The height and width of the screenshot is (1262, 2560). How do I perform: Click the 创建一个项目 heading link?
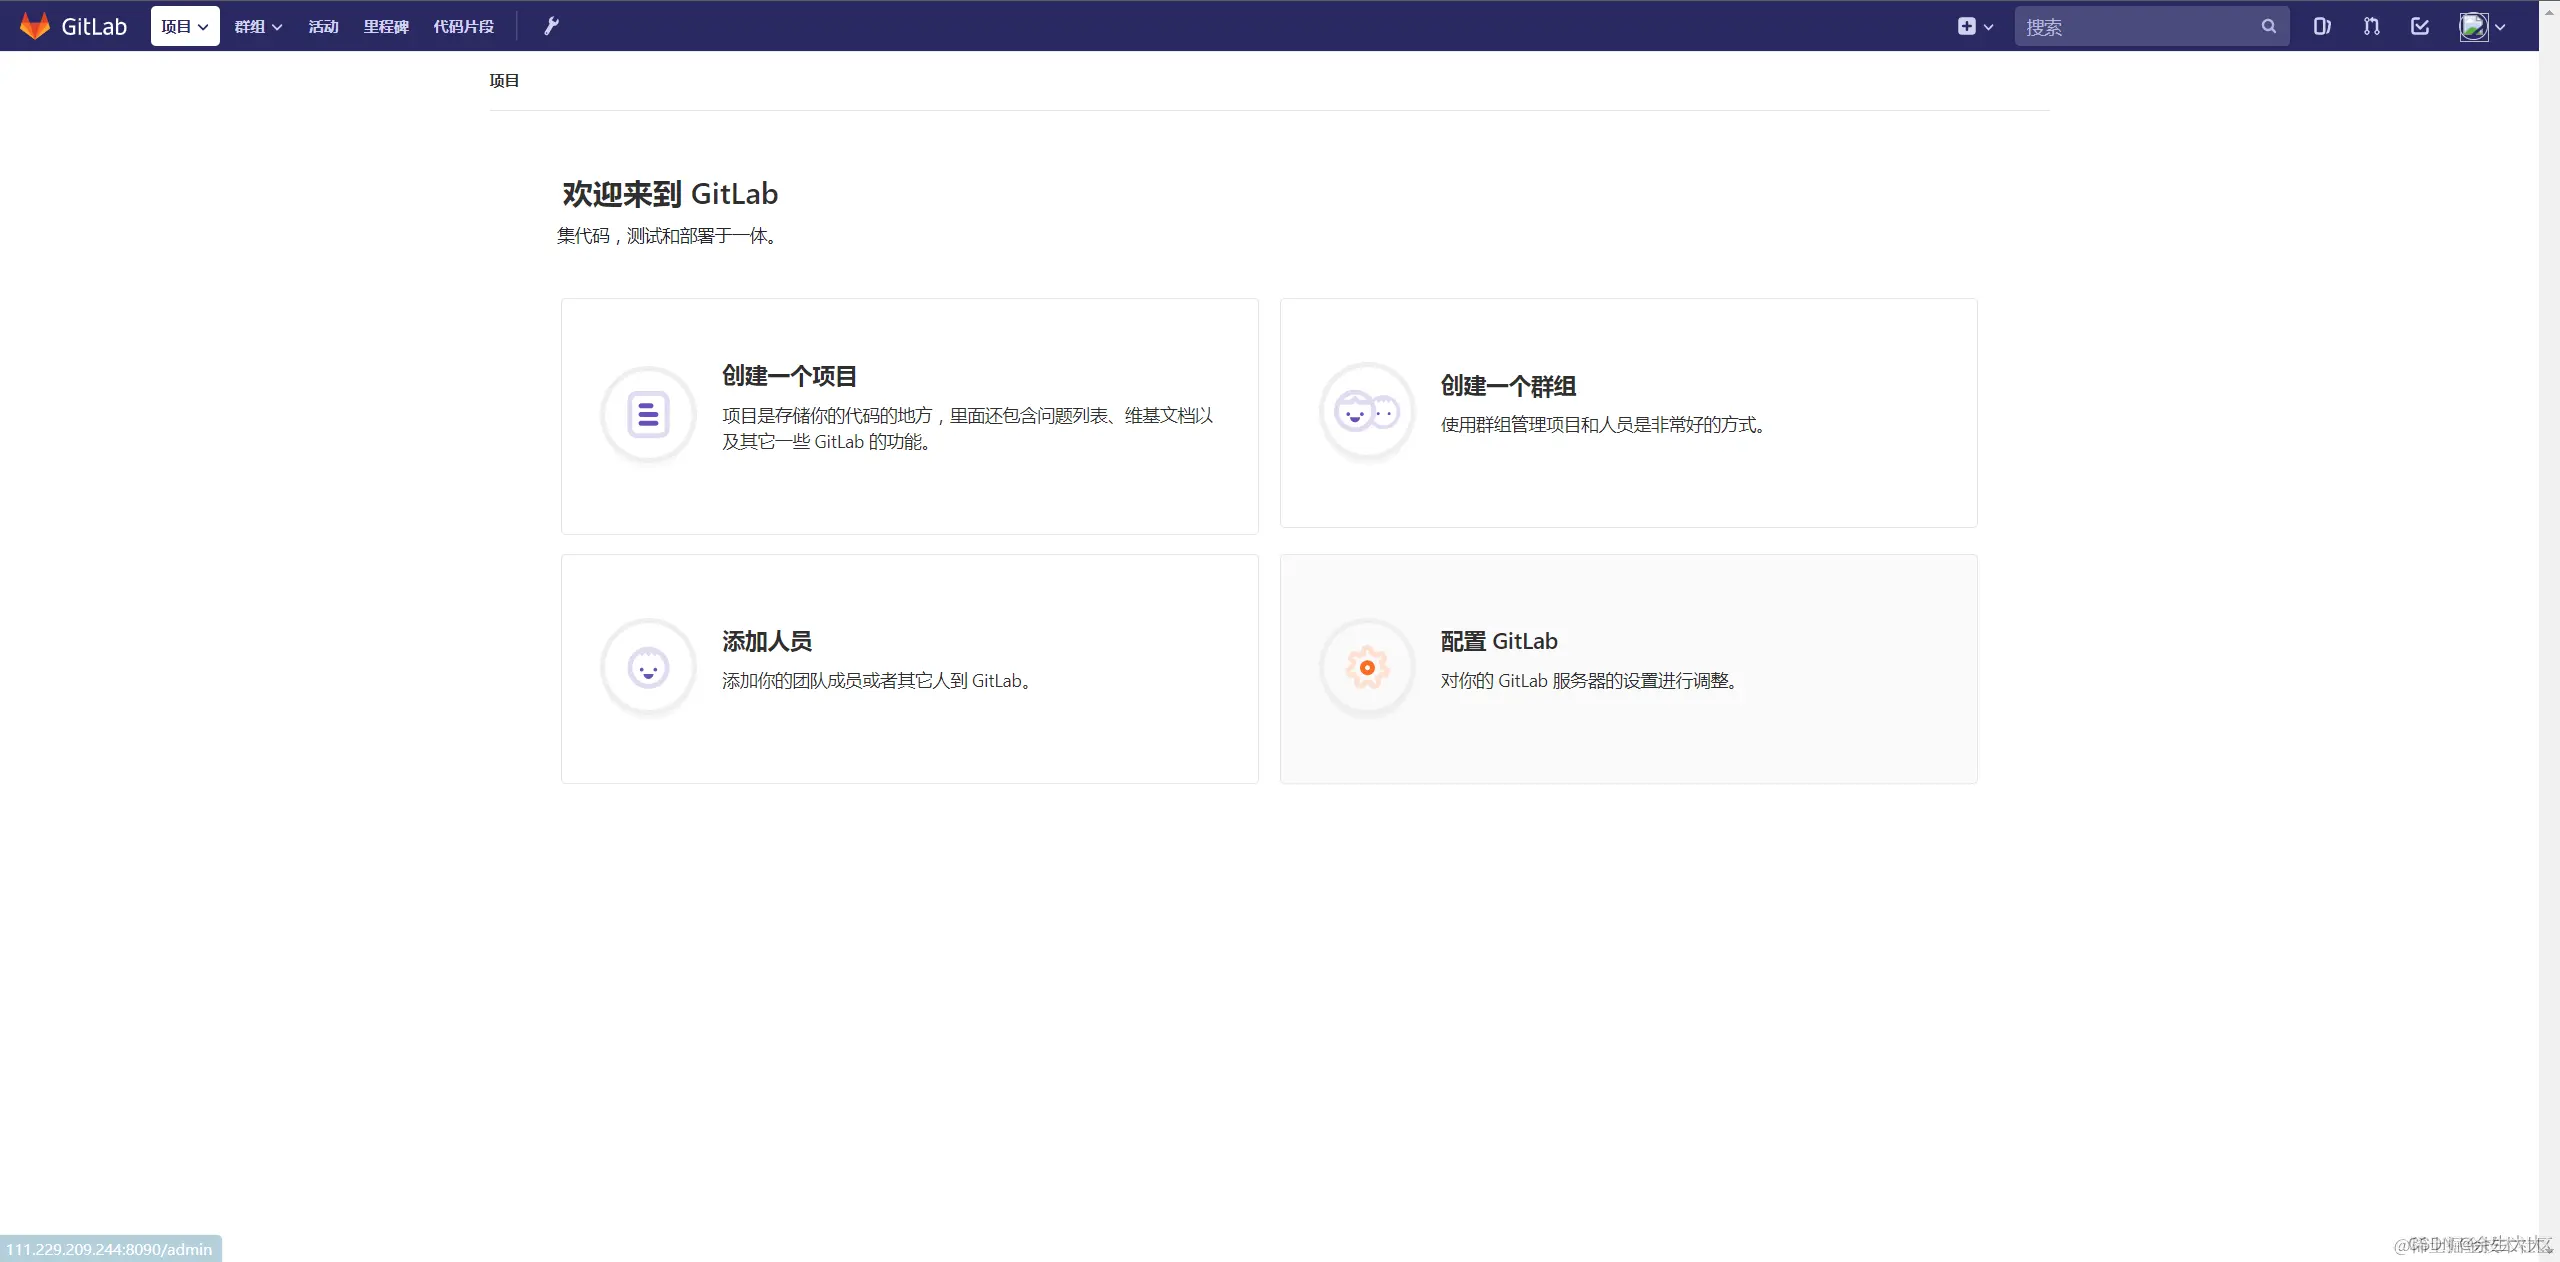pyautogui.click(x=789, y=376)
